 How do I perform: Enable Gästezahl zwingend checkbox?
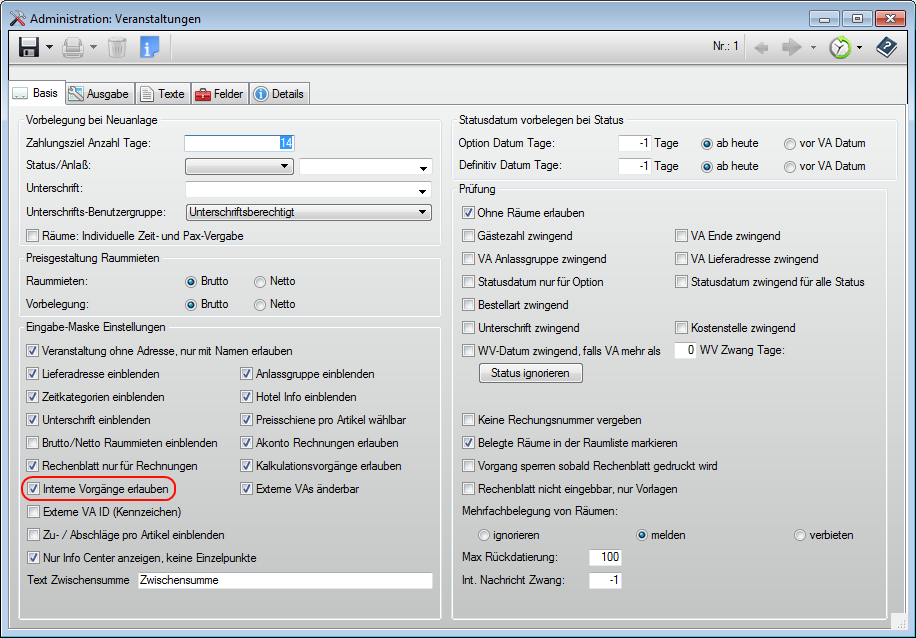pos(469,236)
